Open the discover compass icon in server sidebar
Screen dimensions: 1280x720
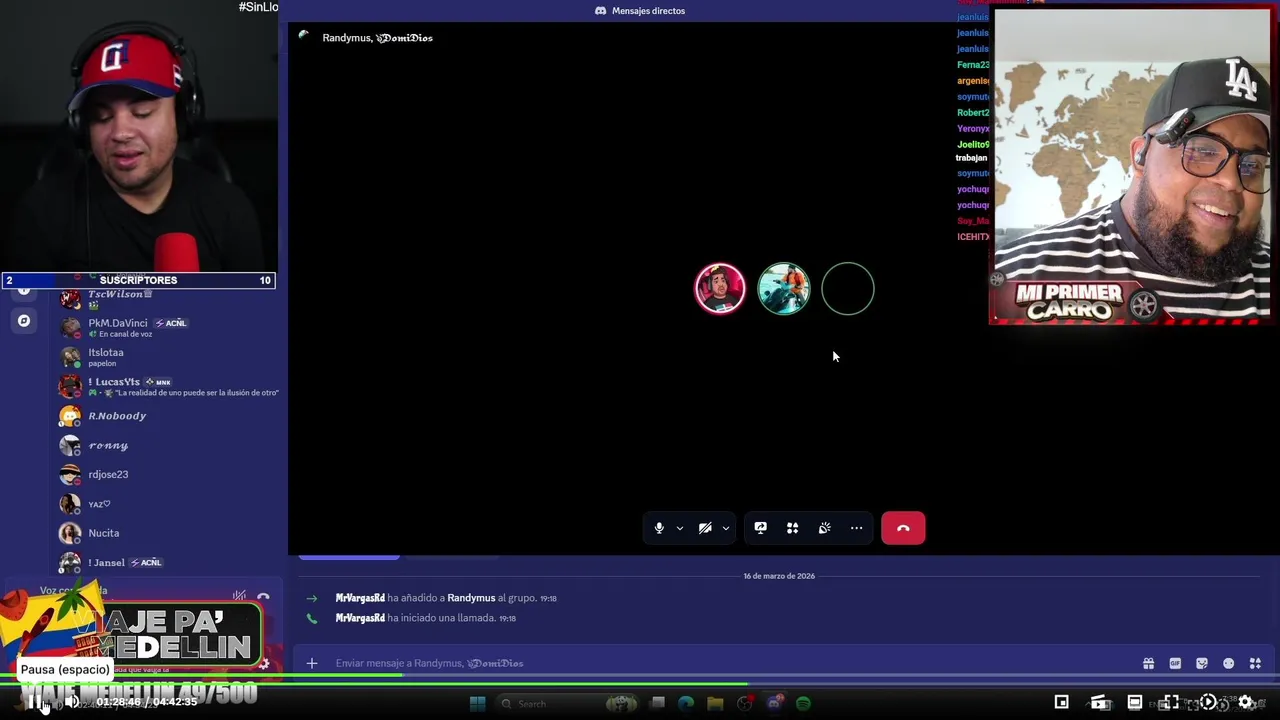(x=24, y=321)
